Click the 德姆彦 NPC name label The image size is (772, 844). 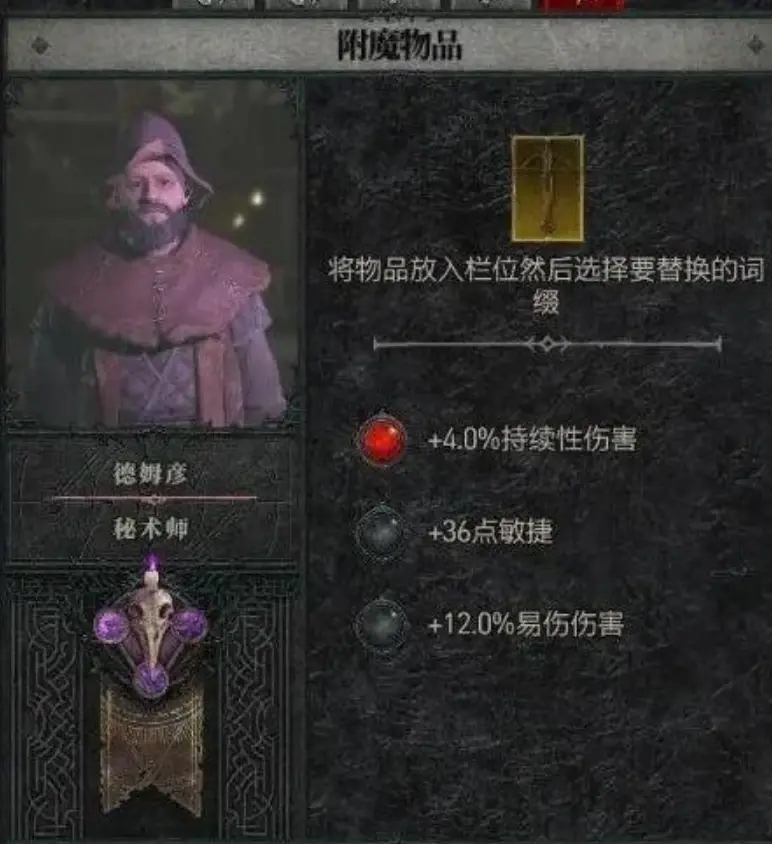150,474
